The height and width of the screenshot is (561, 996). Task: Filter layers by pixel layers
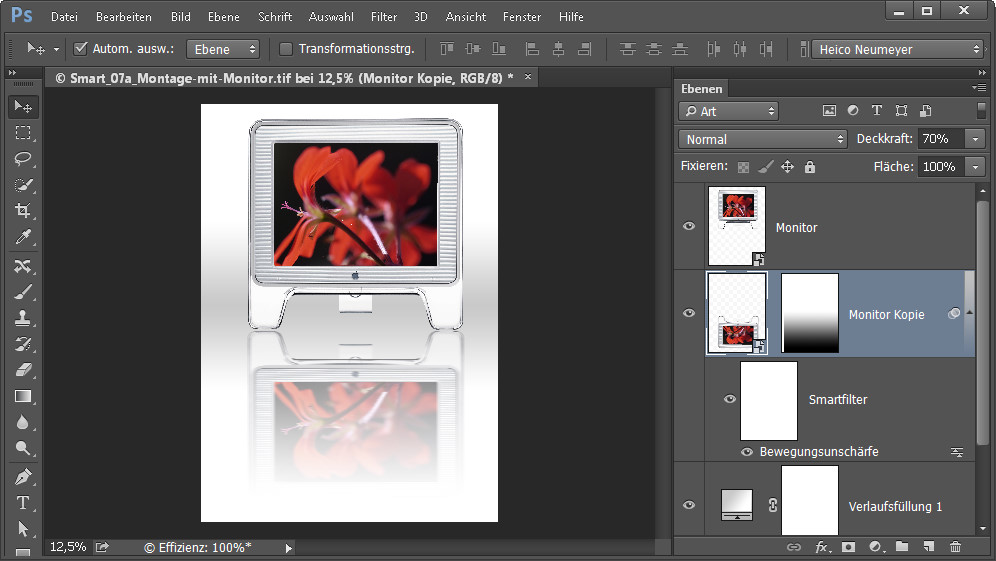829,111
